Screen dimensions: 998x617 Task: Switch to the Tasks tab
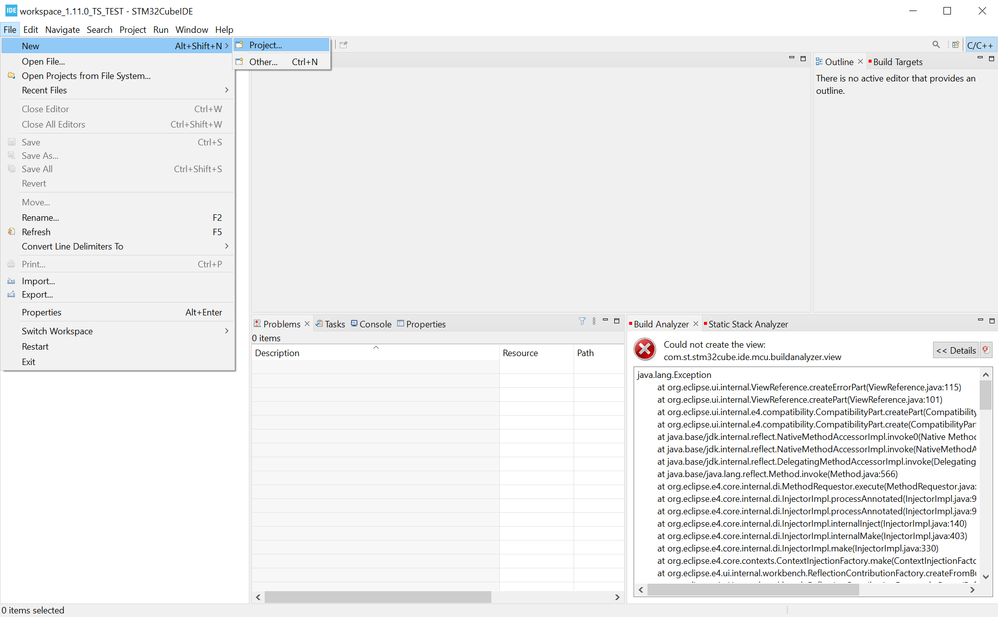(330, 324)
